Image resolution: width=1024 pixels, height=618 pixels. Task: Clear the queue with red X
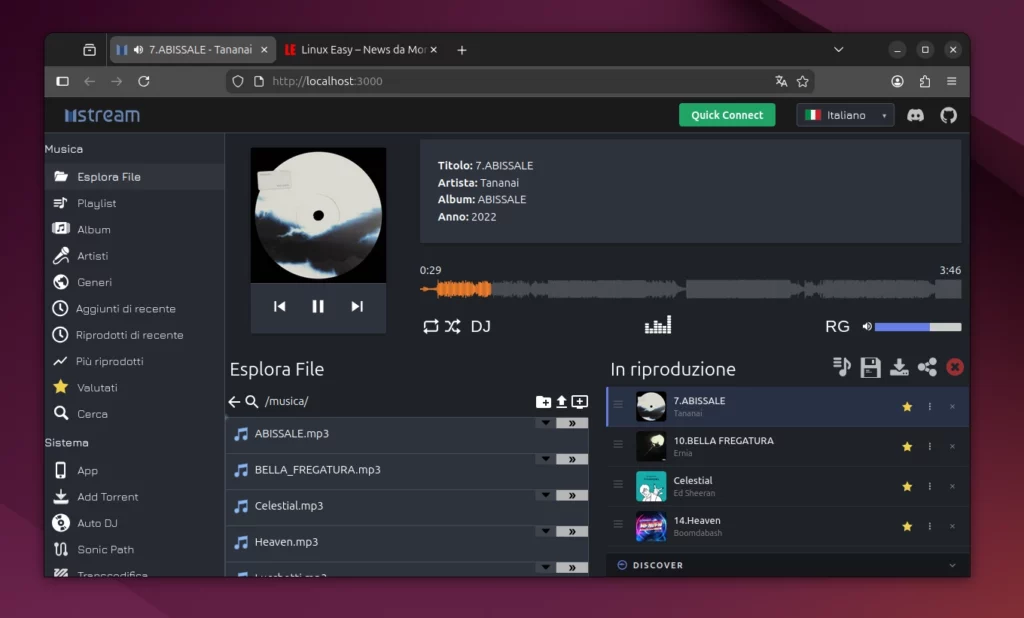(955, 367)
